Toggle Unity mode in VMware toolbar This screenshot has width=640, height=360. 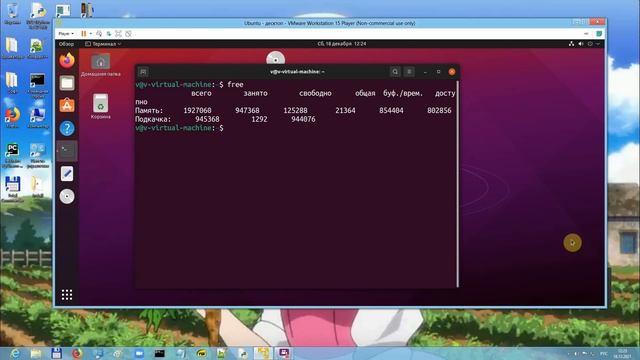129,33
